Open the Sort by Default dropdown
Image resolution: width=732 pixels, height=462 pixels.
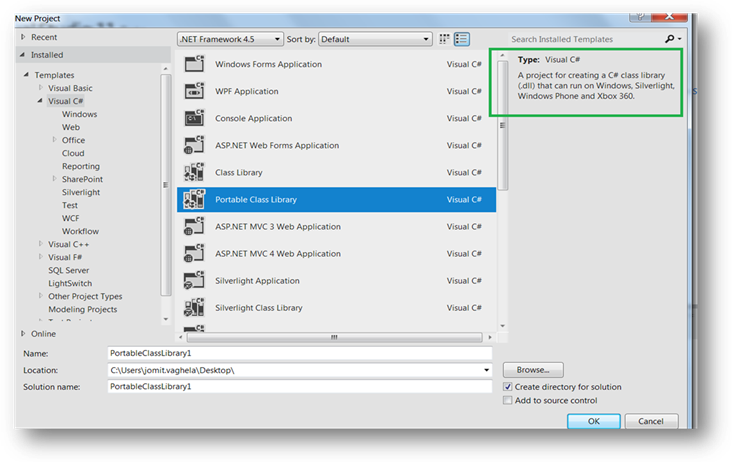[375, 39]
